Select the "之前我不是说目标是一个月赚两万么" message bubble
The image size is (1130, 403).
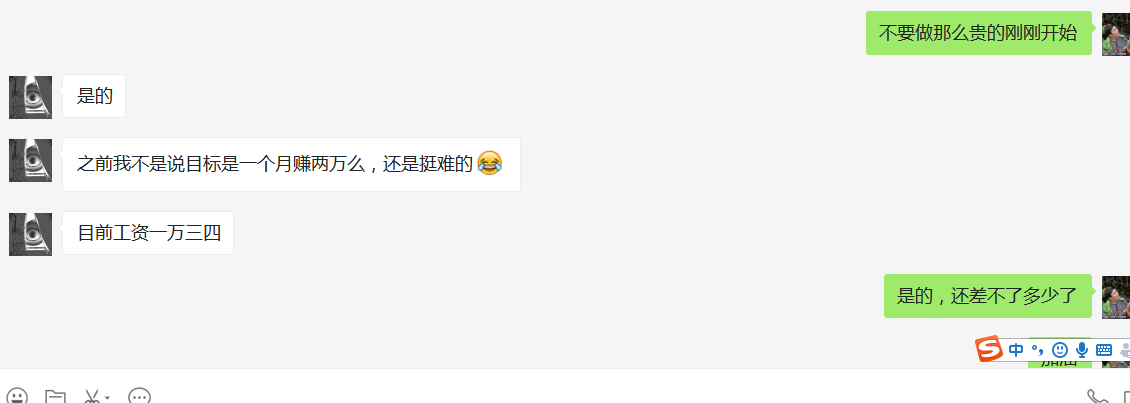291,164
